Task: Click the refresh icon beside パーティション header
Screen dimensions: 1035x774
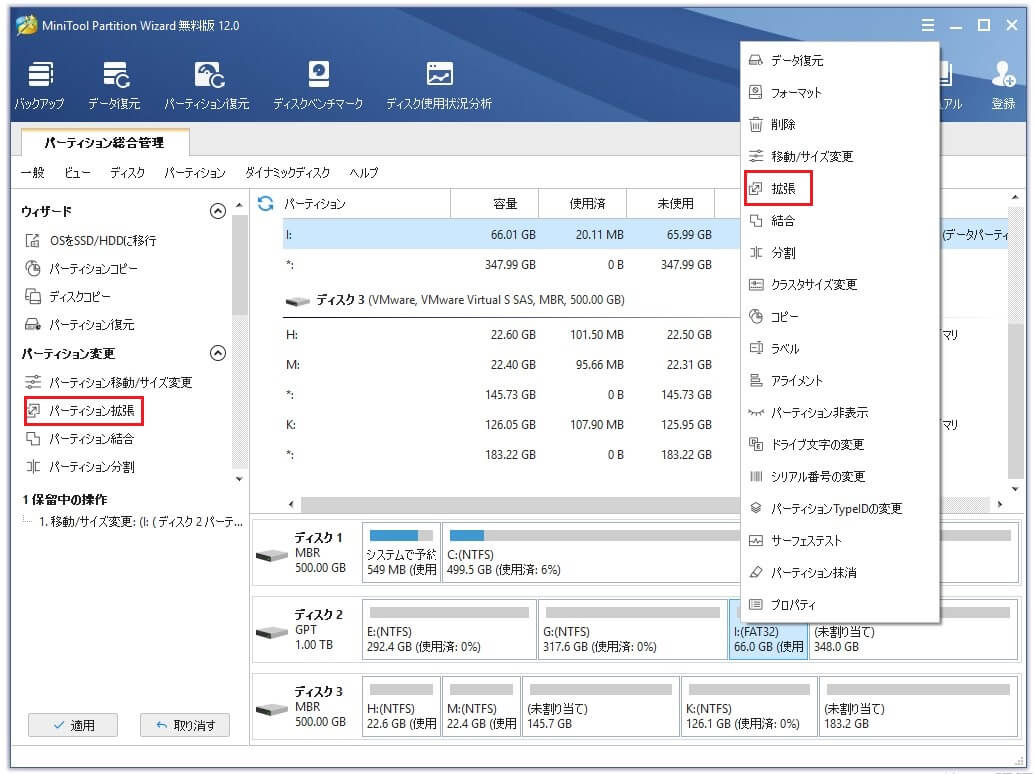Action: [x=266, y=204]
